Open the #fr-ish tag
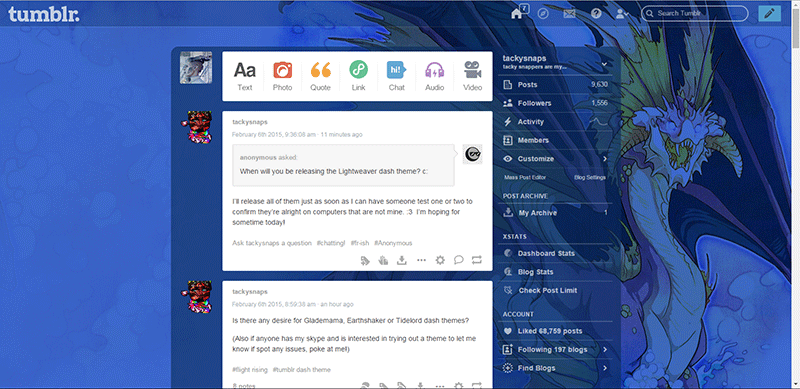 pyautogui.click(x=359, y=243)
